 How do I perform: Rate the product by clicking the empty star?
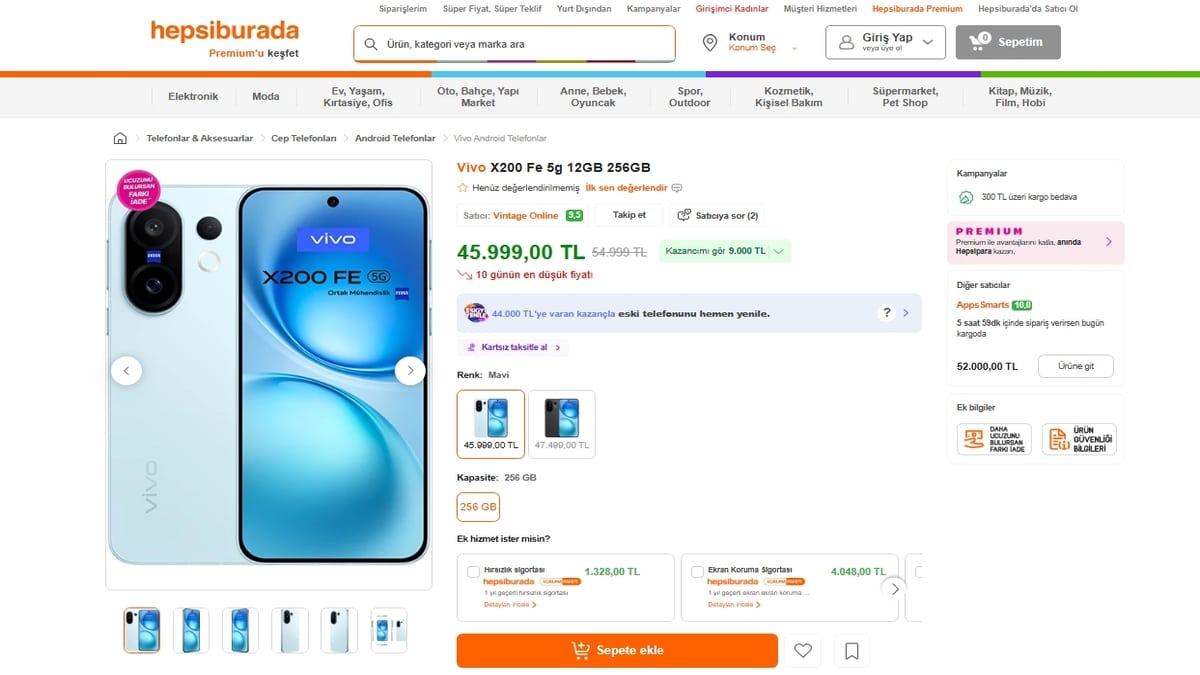[460, 187]
